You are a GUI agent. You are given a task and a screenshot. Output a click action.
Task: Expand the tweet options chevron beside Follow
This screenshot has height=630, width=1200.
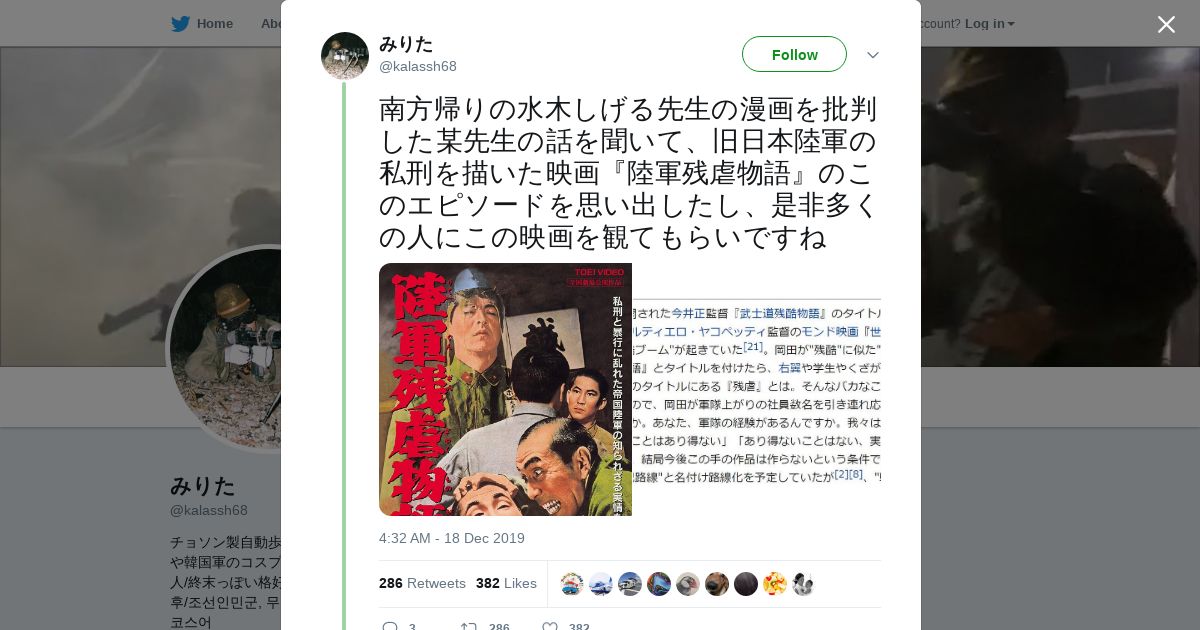(x=873, y=55)
